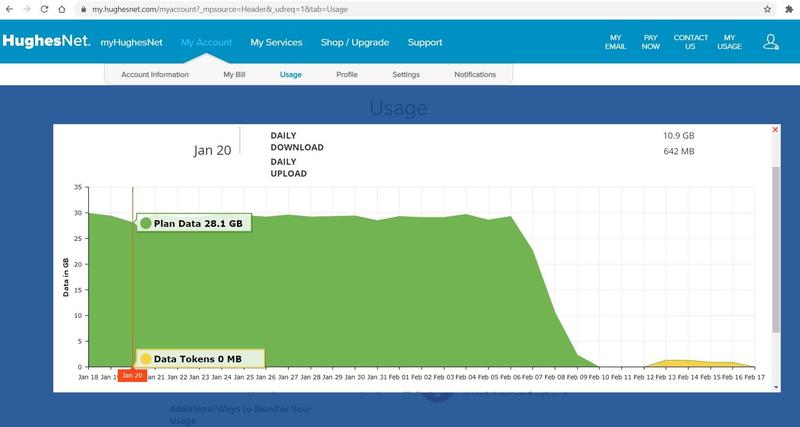This screenshot has width=800, height=427.
Task: Open Support menu
Action: coord(425,42)
